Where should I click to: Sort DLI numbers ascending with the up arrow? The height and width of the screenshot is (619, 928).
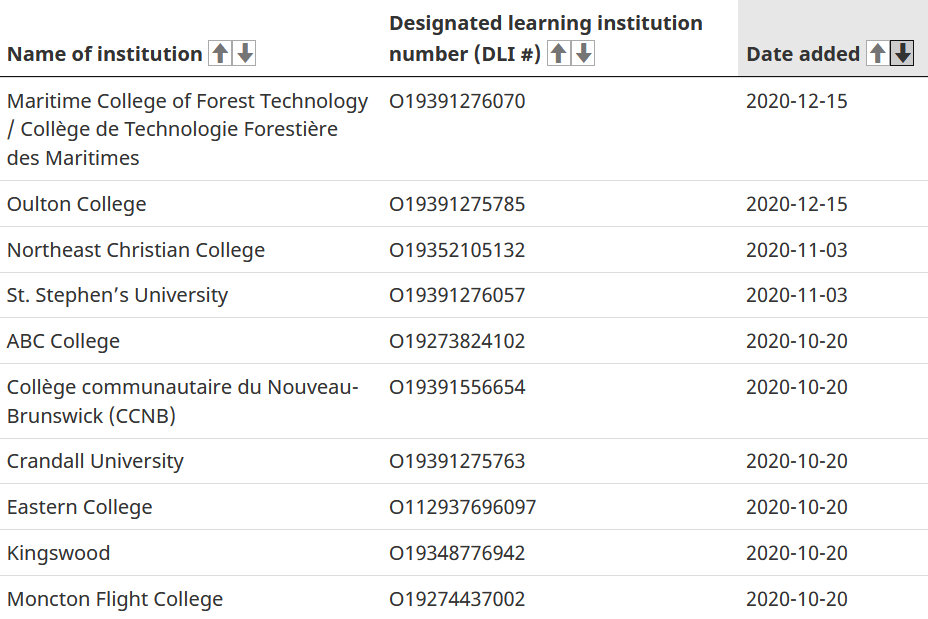click(x=559, y=54)
